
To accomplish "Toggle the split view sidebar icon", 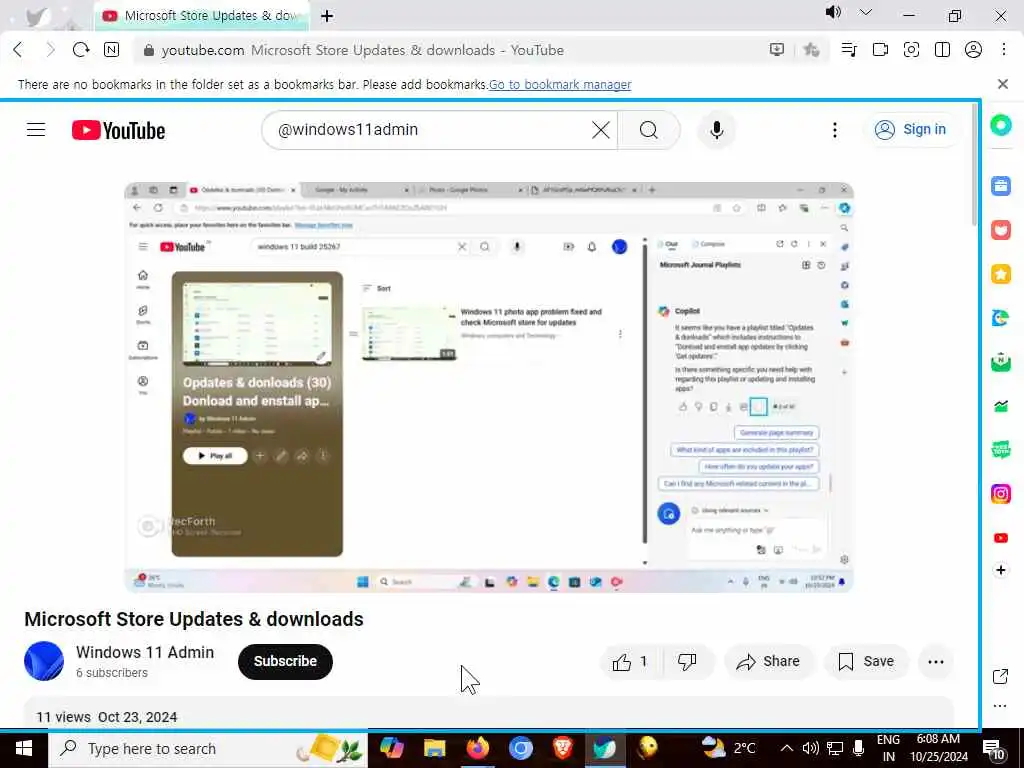I will coord(942,50).
